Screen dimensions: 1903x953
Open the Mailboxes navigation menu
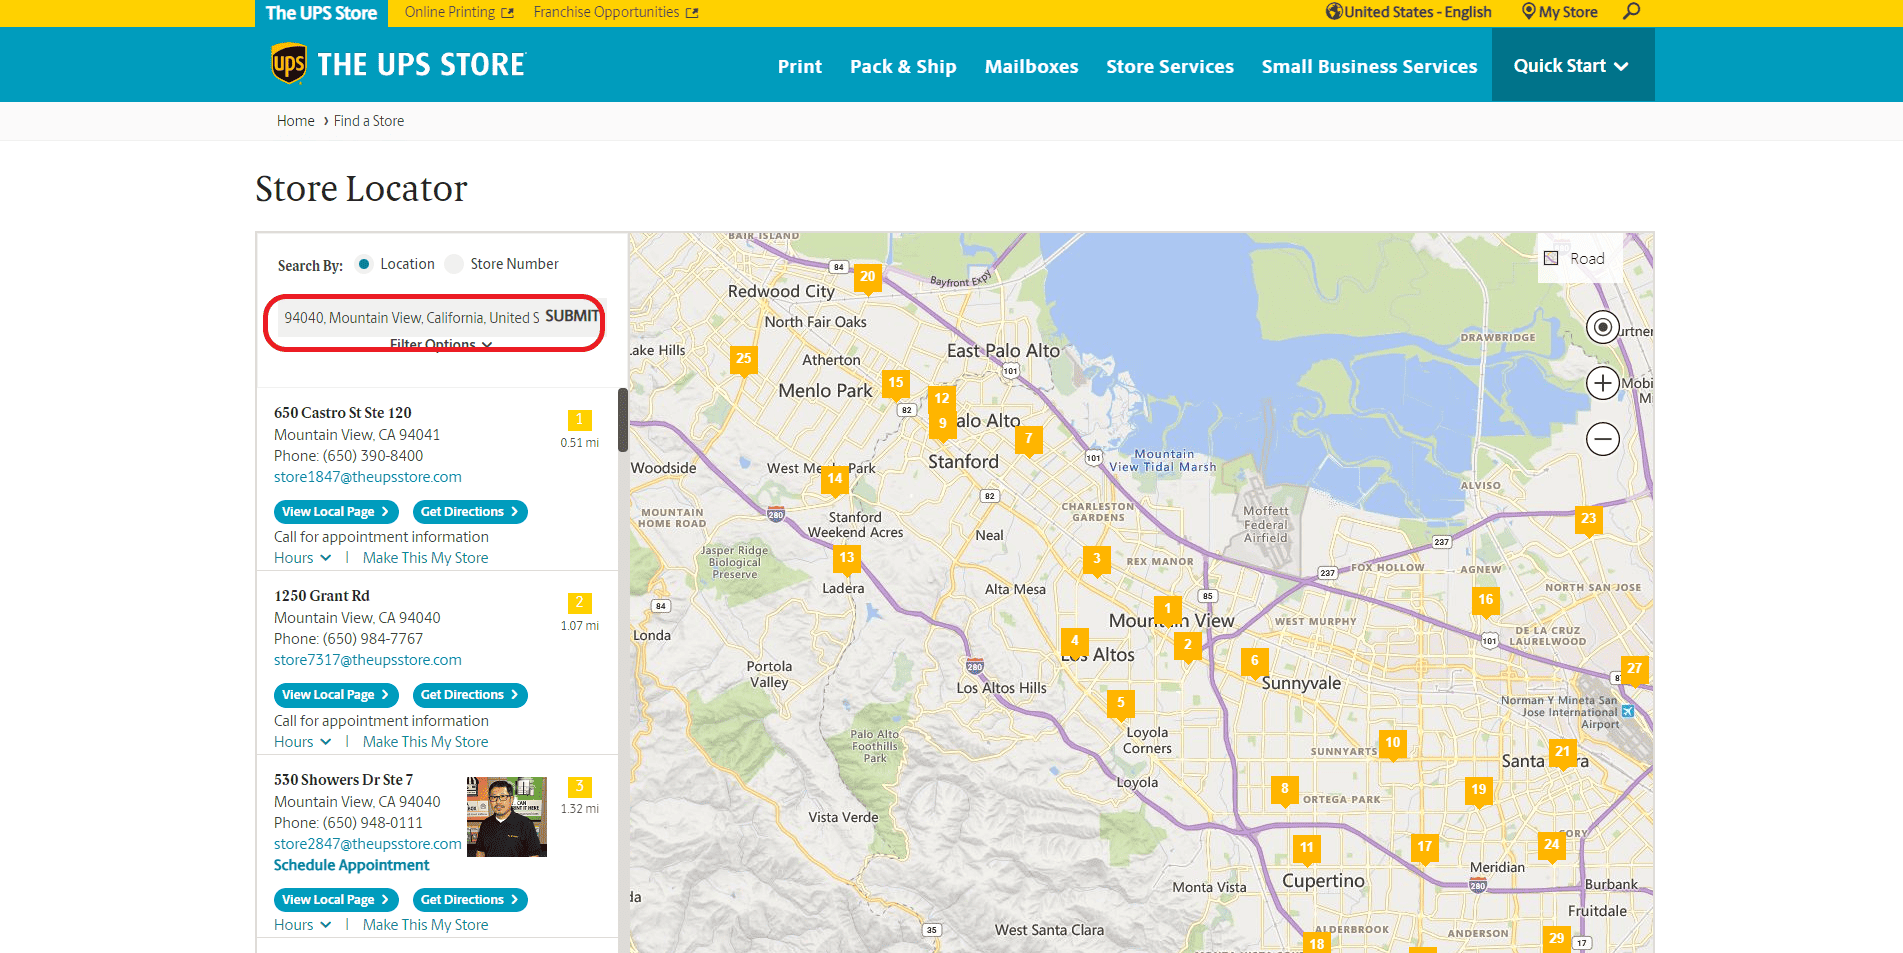tap(1031, 66)
